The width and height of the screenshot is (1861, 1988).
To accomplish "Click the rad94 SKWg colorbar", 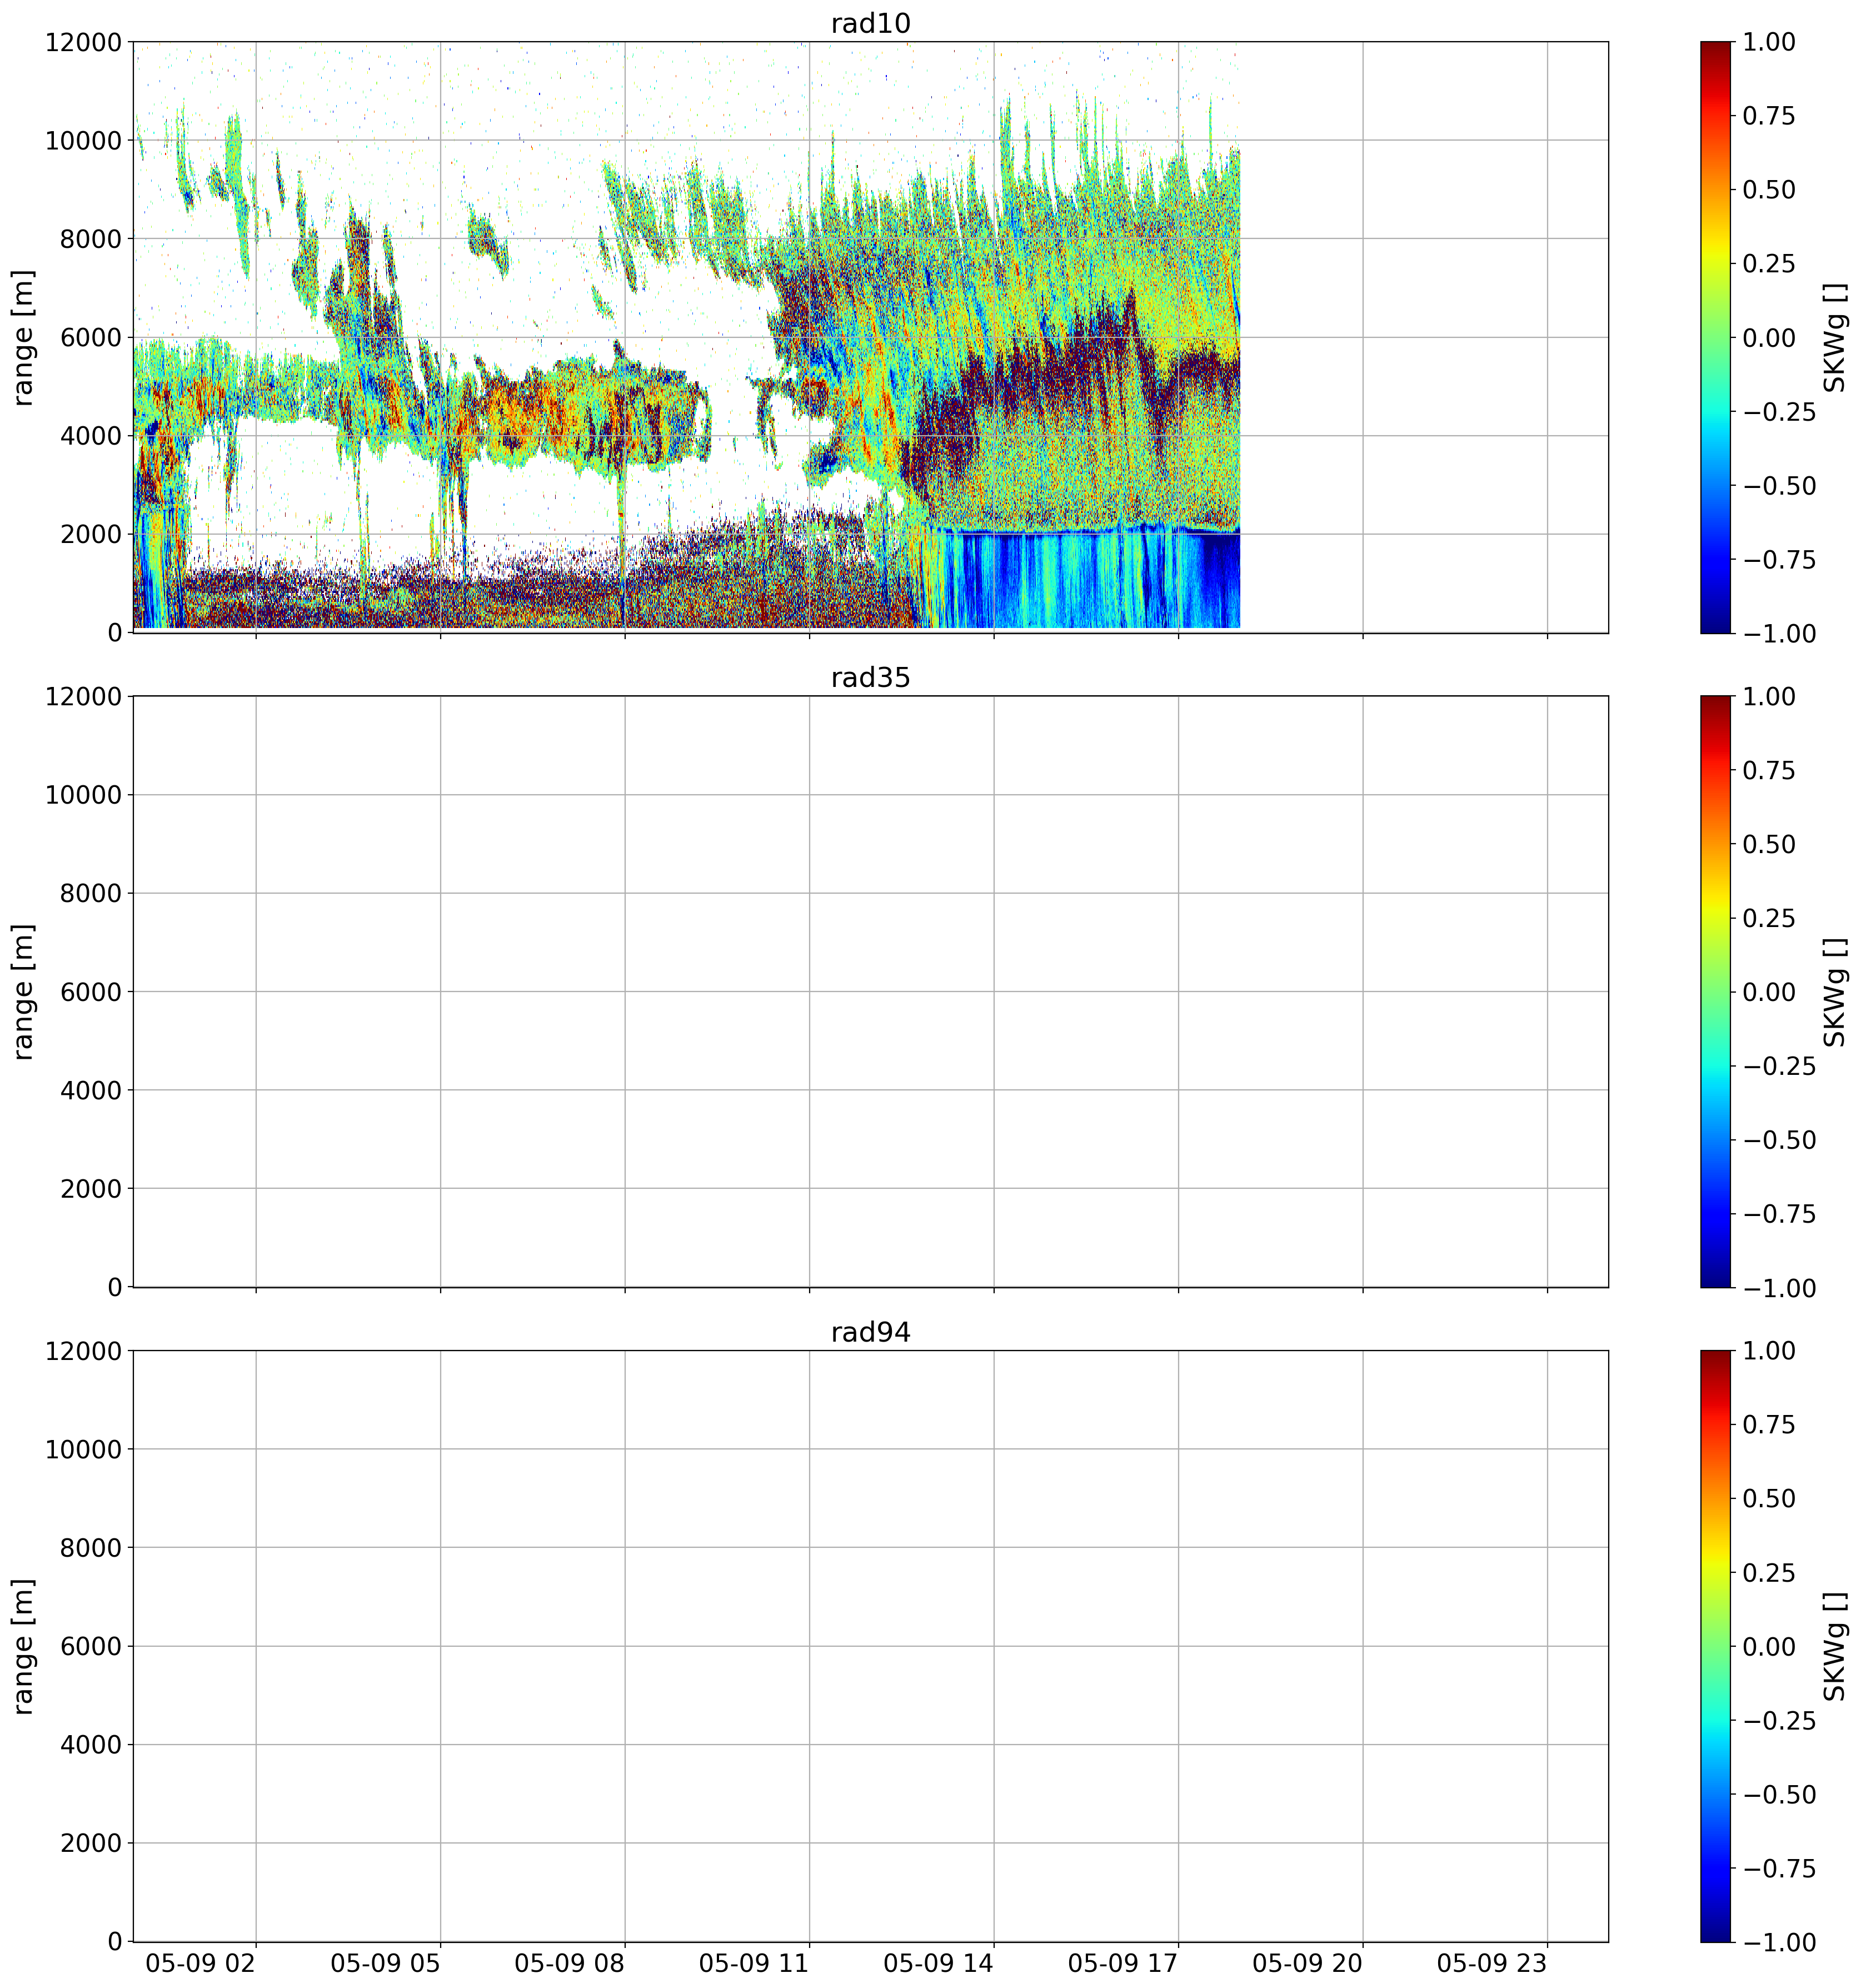I will coord(1715,1646).
